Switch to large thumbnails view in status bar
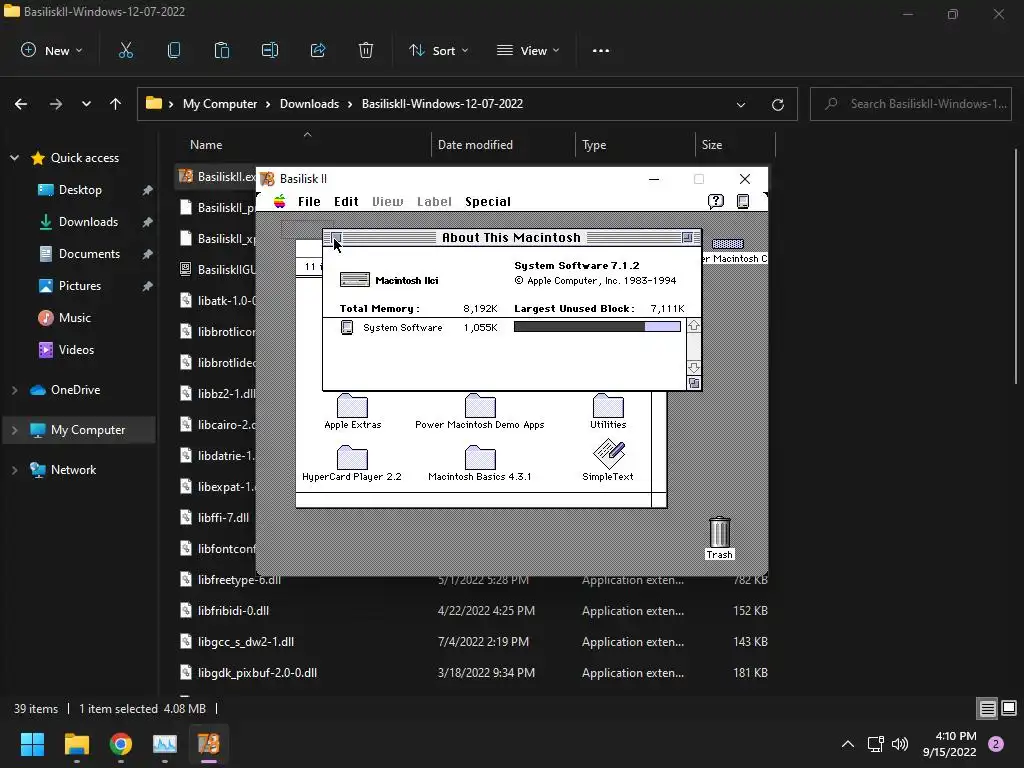Viewport: 1024px width, 768px height. (x=1009, y=709)
